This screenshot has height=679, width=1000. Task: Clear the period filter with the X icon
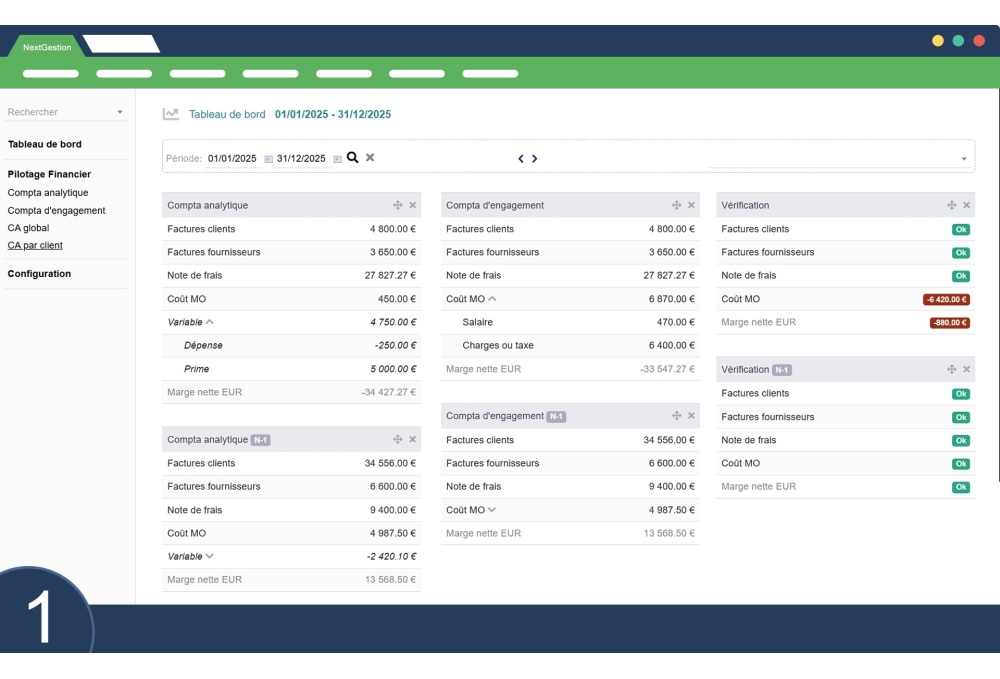[x=370, y=158]
